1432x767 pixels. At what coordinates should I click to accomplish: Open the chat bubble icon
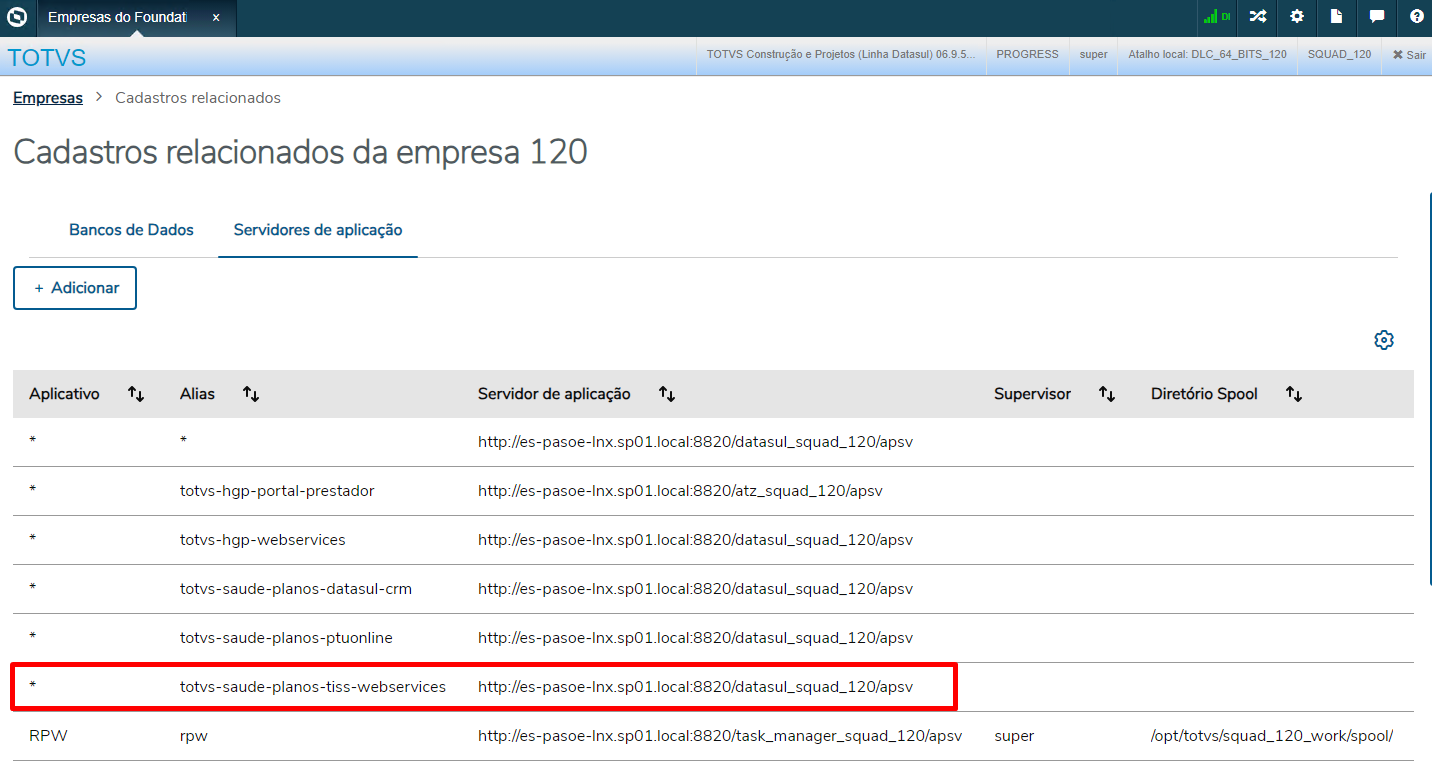pyautogui.click(x=1377, y=17)
